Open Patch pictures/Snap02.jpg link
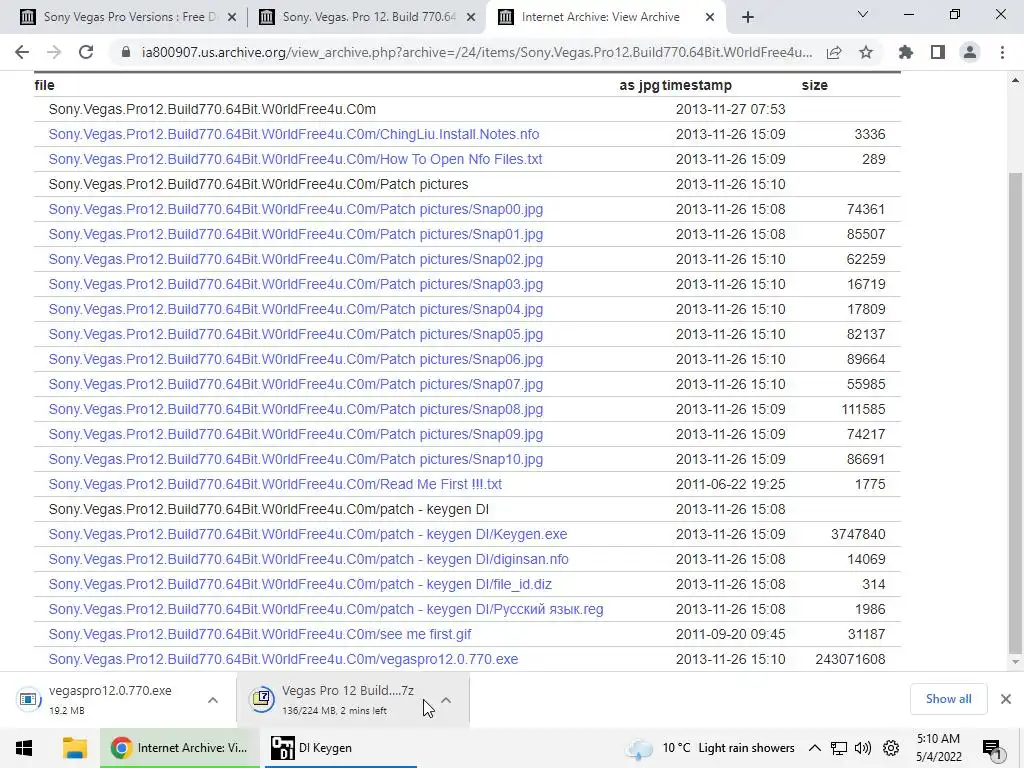The height and width of the screenshot is (768, 1024). [296, 259]
